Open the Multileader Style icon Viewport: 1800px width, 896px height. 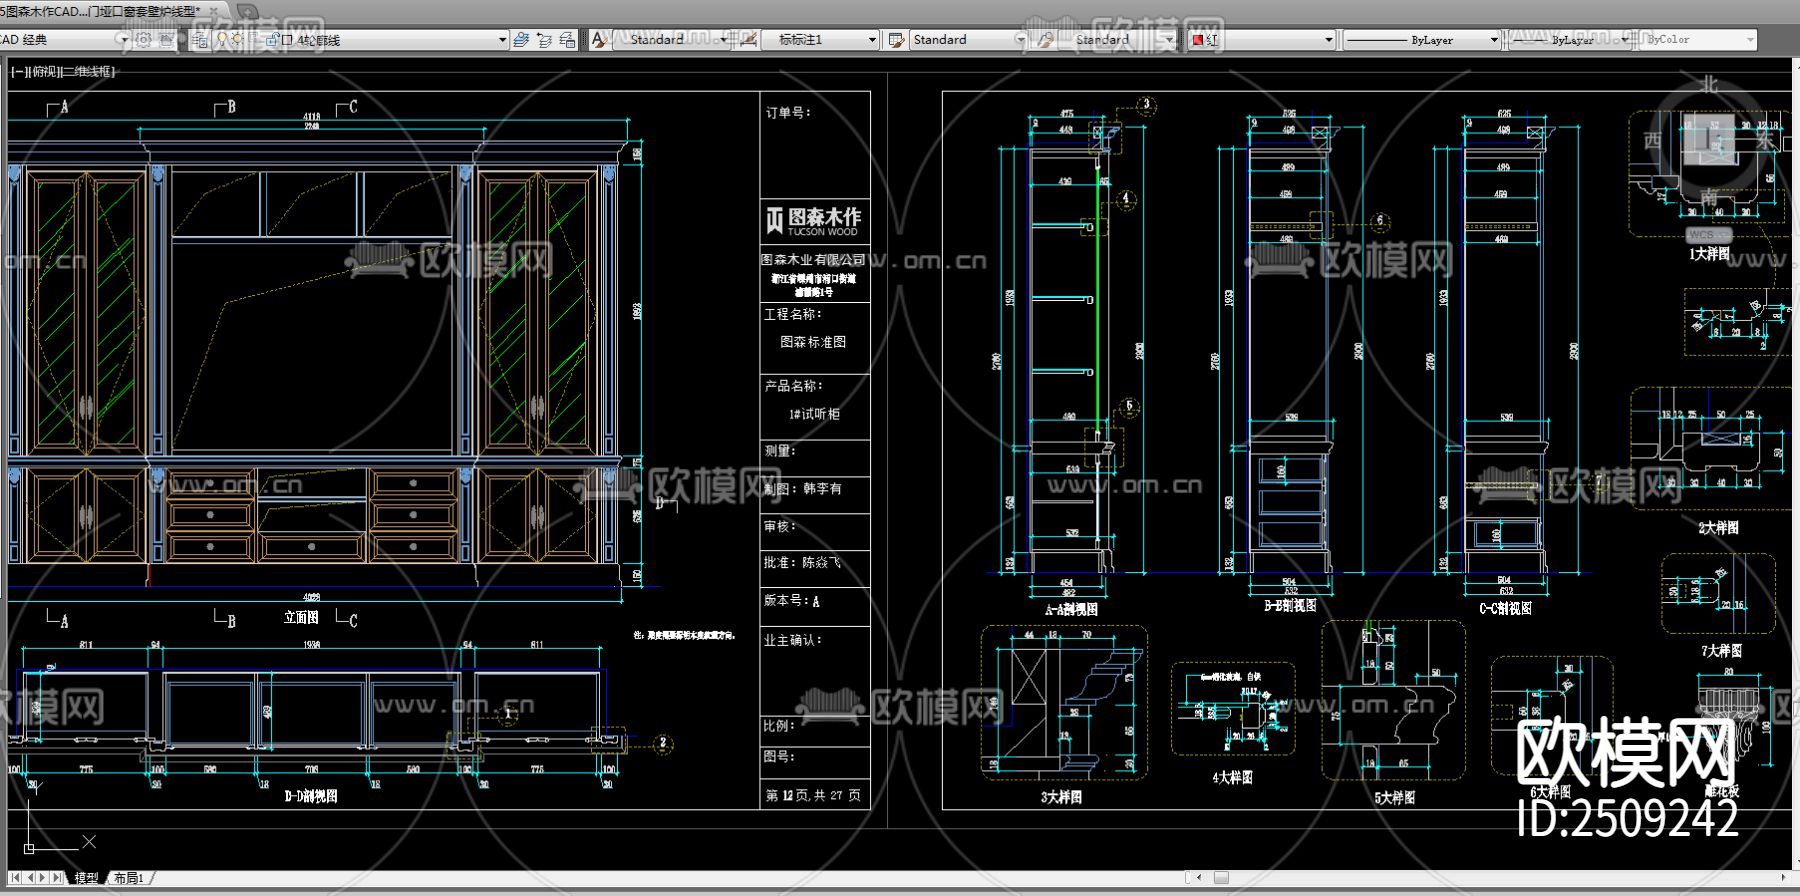[x=1045, y=40]
